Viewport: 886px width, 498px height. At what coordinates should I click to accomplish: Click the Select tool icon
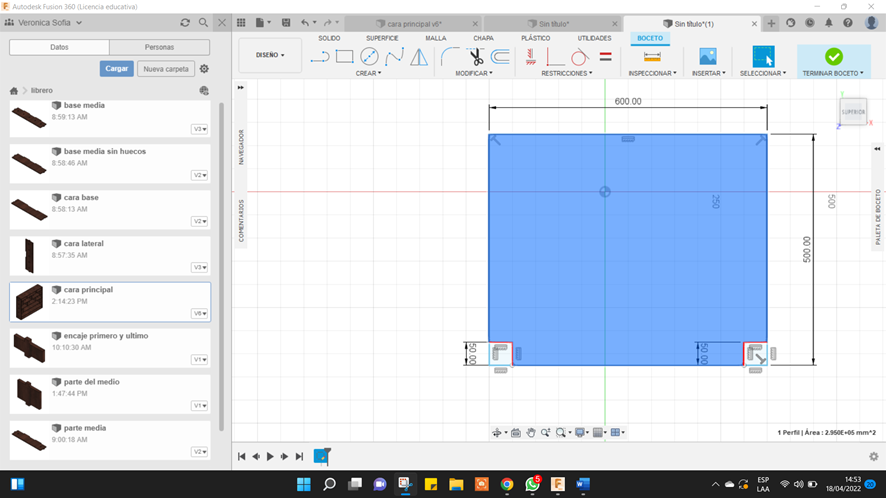[763, 57]
